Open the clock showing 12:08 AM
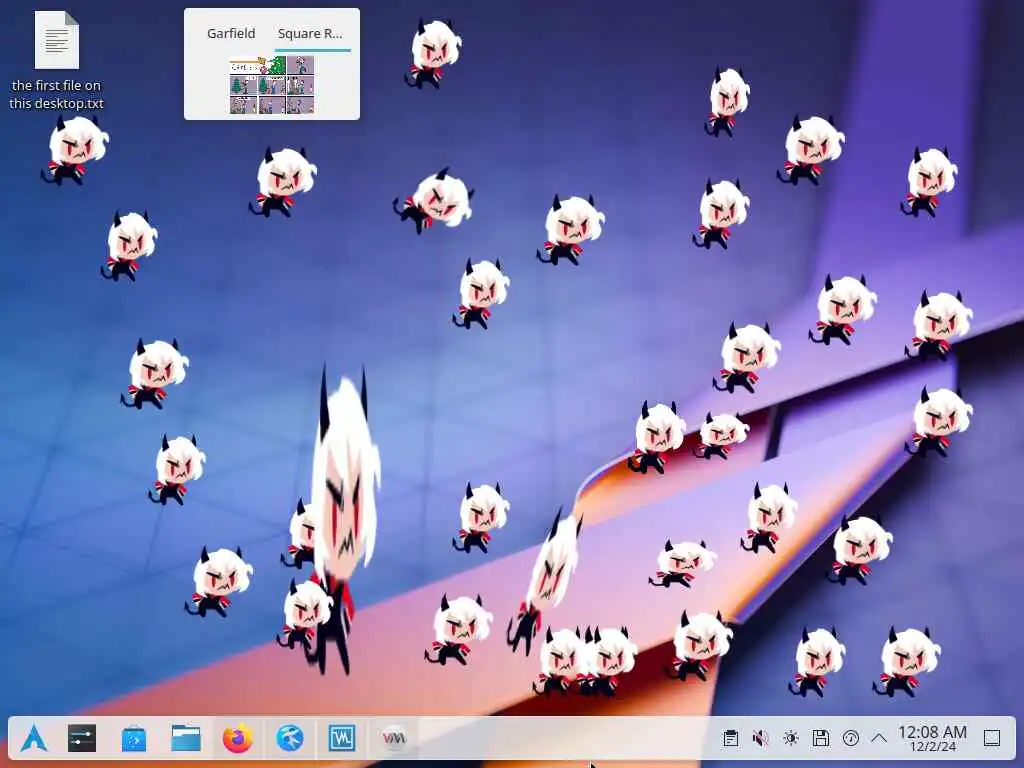 (933, 739)
